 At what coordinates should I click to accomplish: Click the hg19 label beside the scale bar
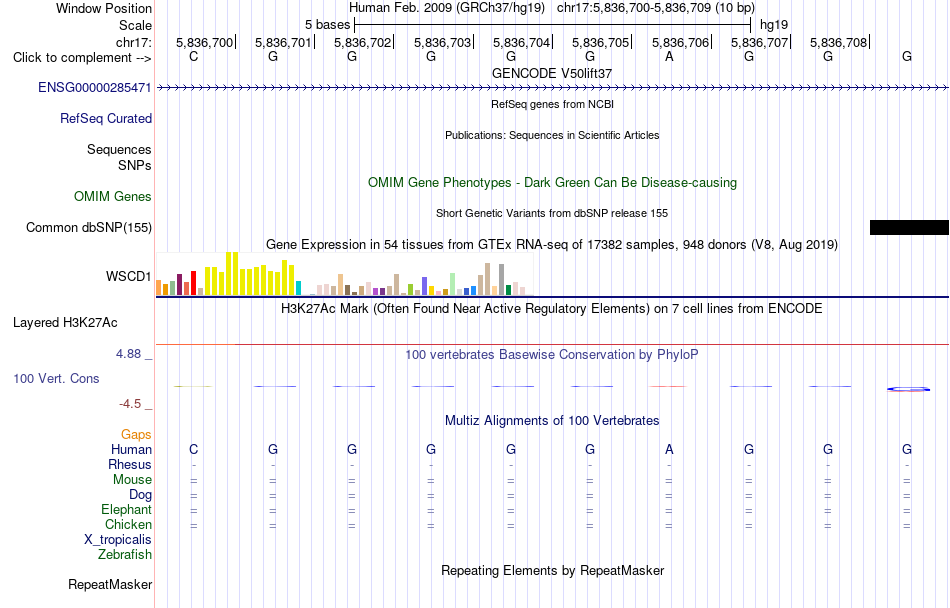click(774, 25)
